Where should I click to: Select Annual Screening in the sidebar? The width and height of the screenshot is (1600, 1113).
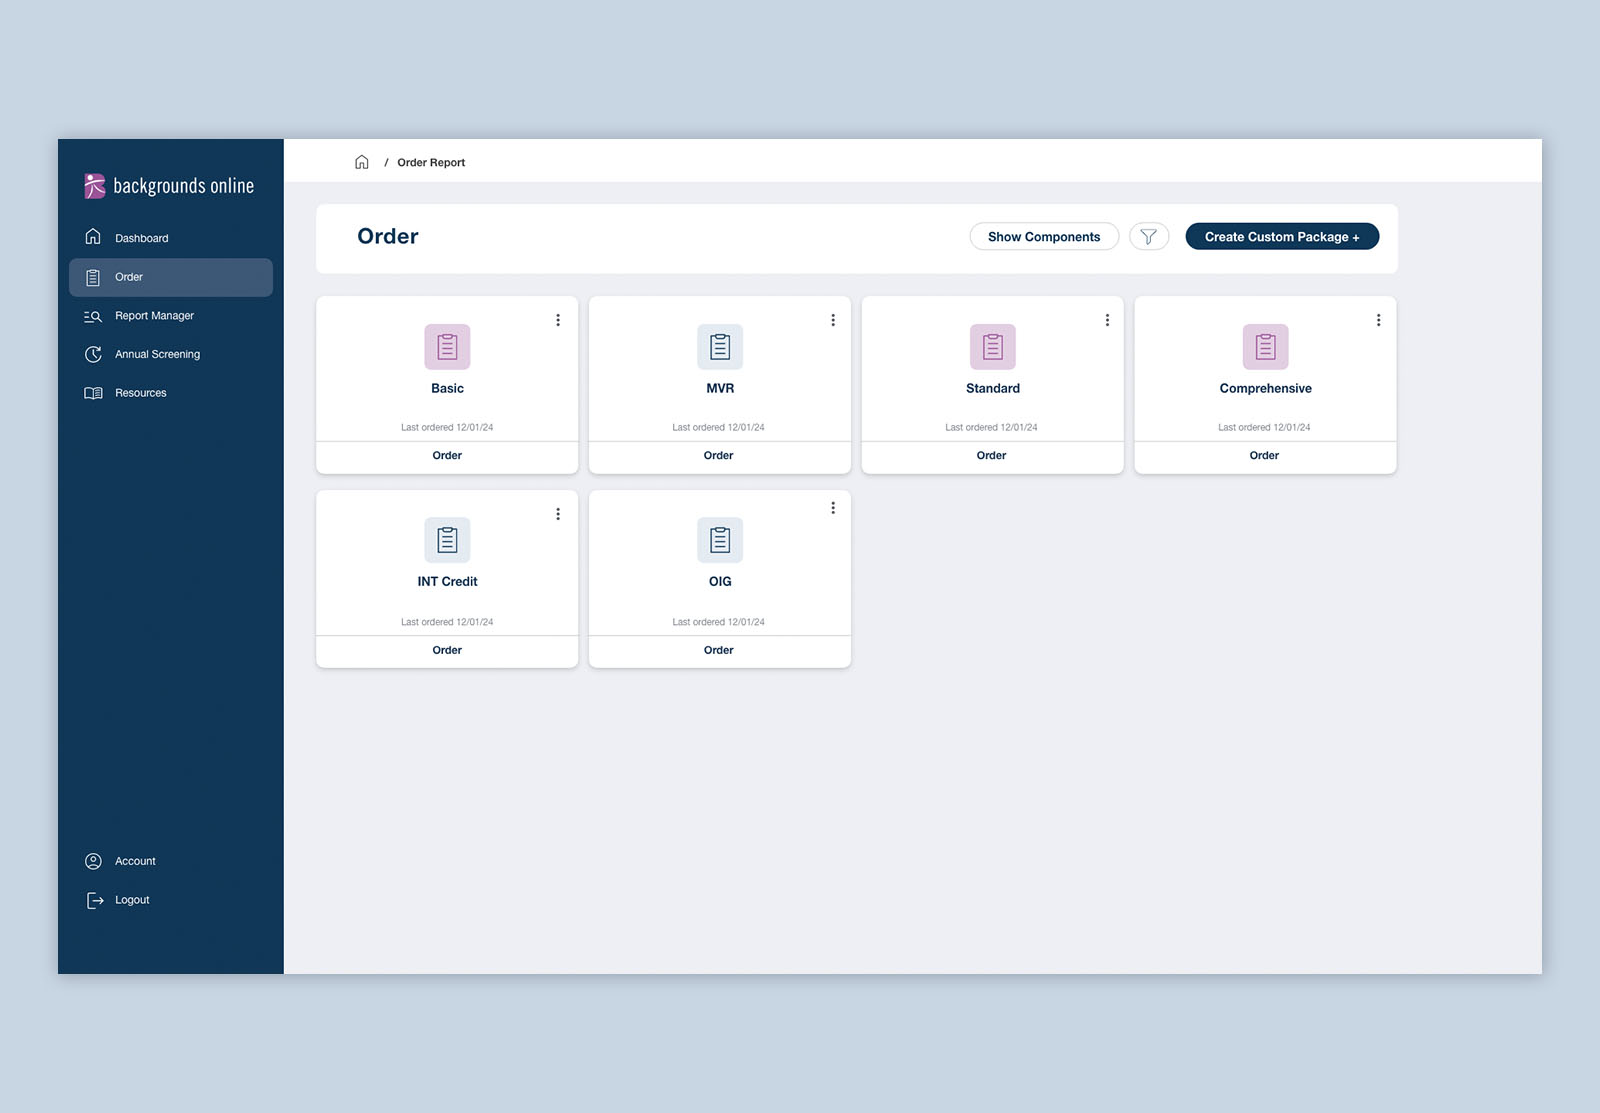(157, 354)
